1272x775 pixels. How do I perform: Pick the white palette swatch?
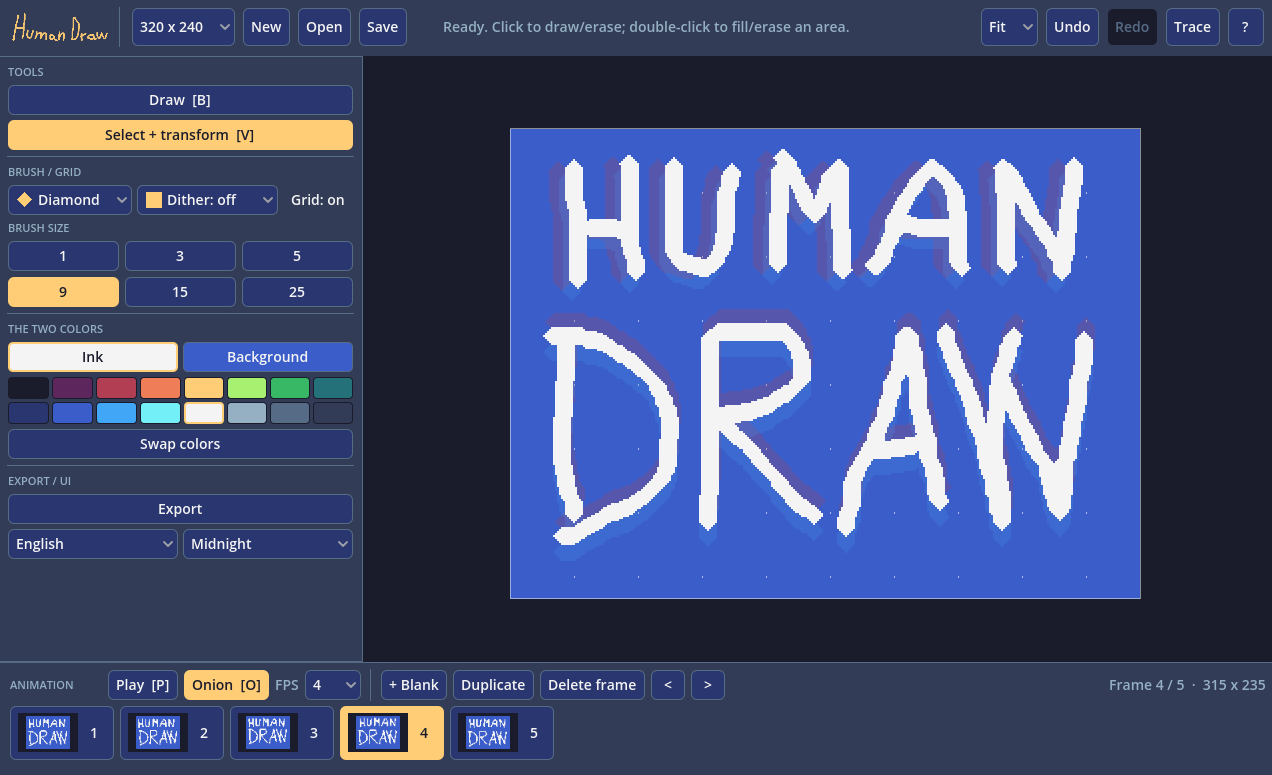(x=204, y=413)
